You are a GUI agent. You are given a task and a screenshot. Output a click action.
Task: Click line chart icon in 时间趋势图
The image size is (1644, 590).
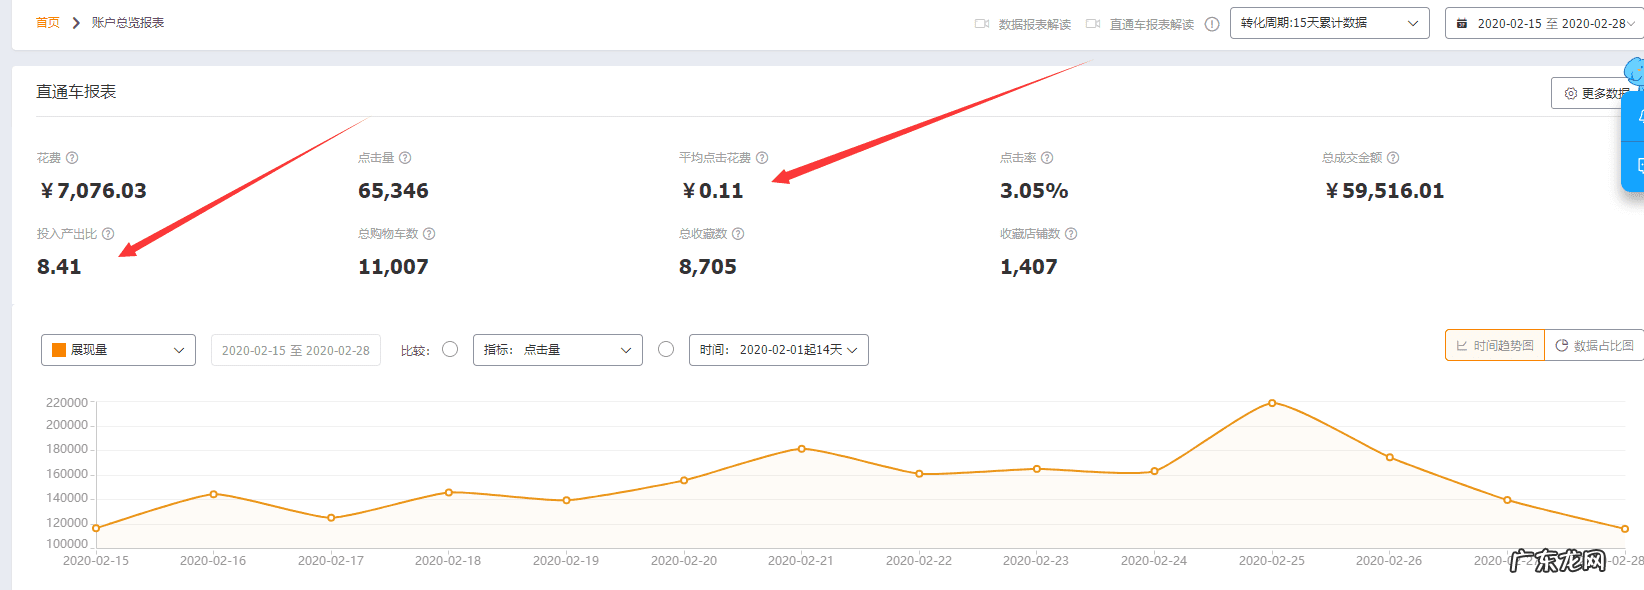click(1462, 345)
